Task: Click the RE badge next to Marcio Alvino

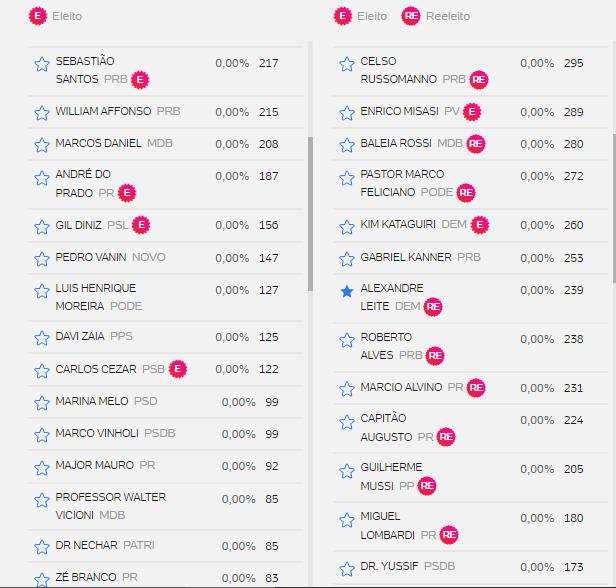Action: 476,387
